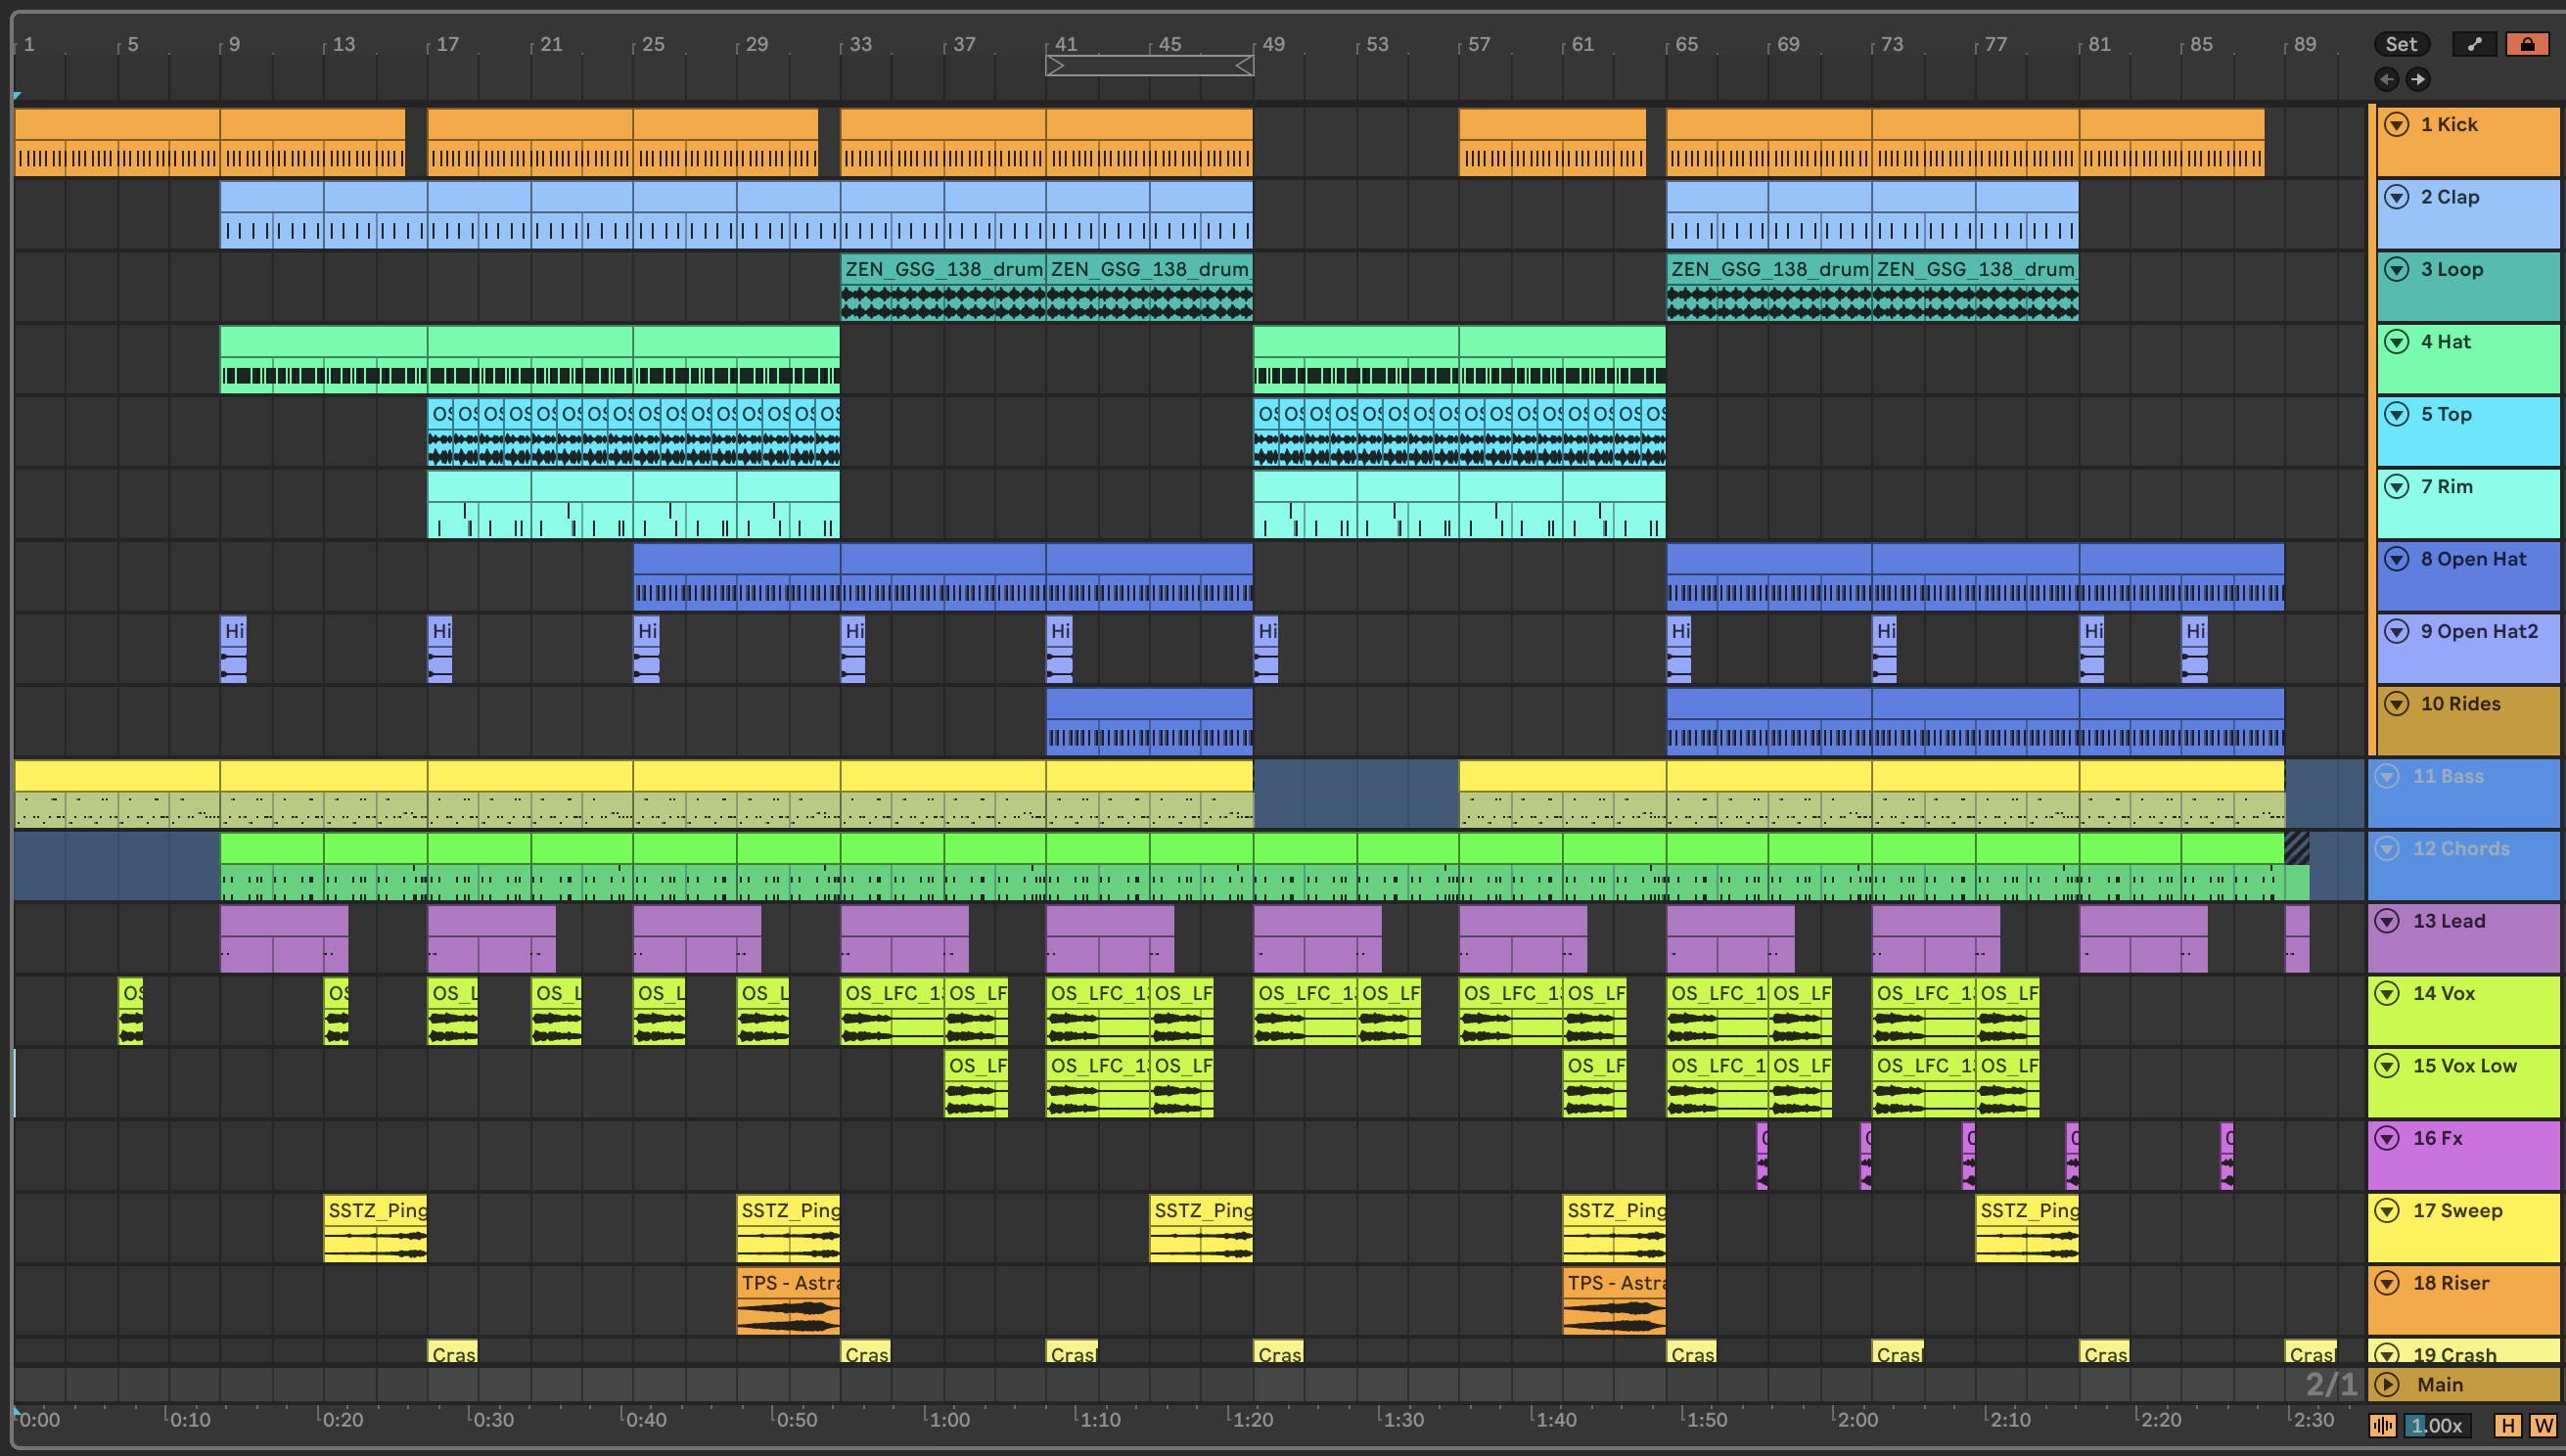The image size is (2566, 1456).
Task: Toggle the automation mode button
Action: click(2474, 44)
